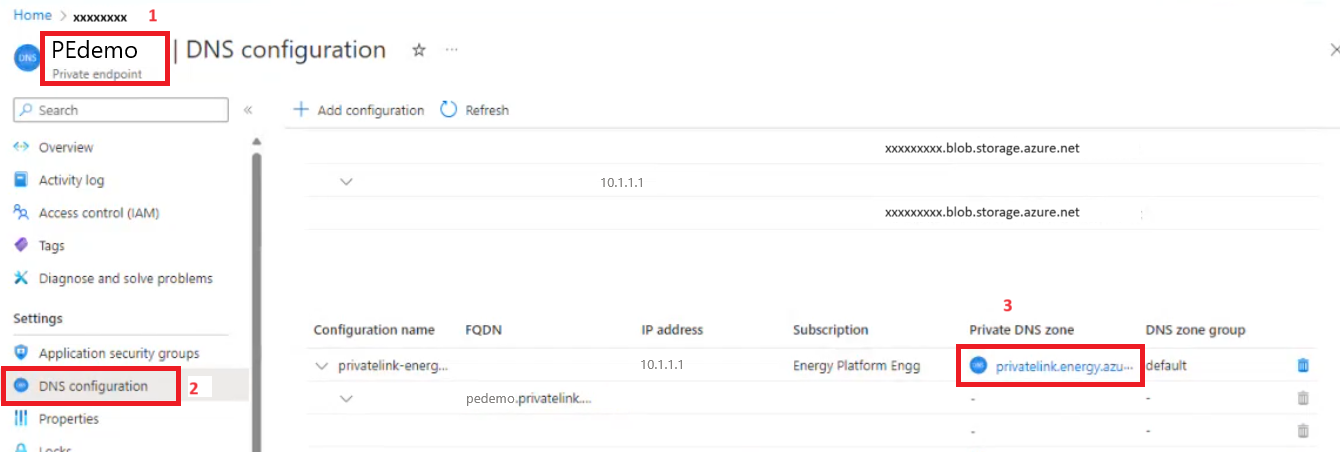
Task: Open the more options ellipsis
Action: 452,50
